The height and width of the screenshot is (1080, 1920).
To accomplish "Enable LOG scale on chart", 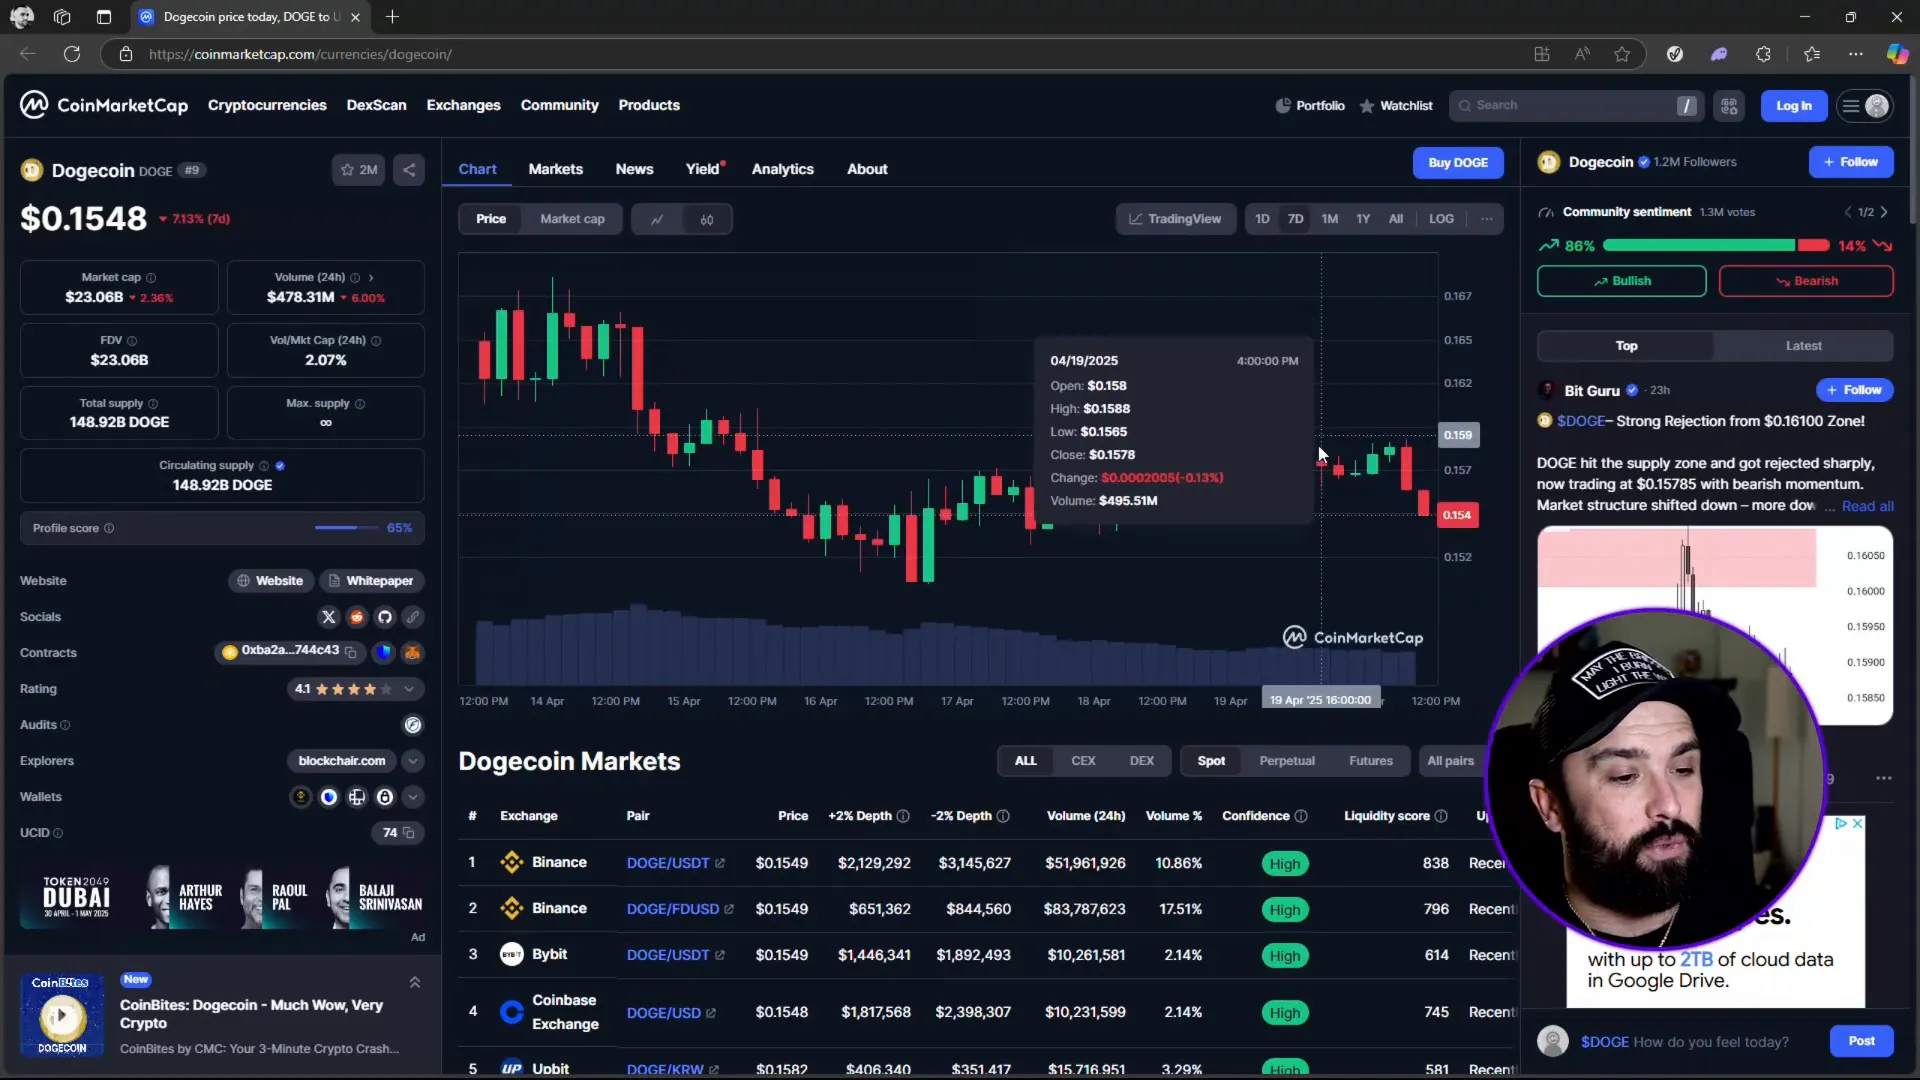I will point(1441,219).
